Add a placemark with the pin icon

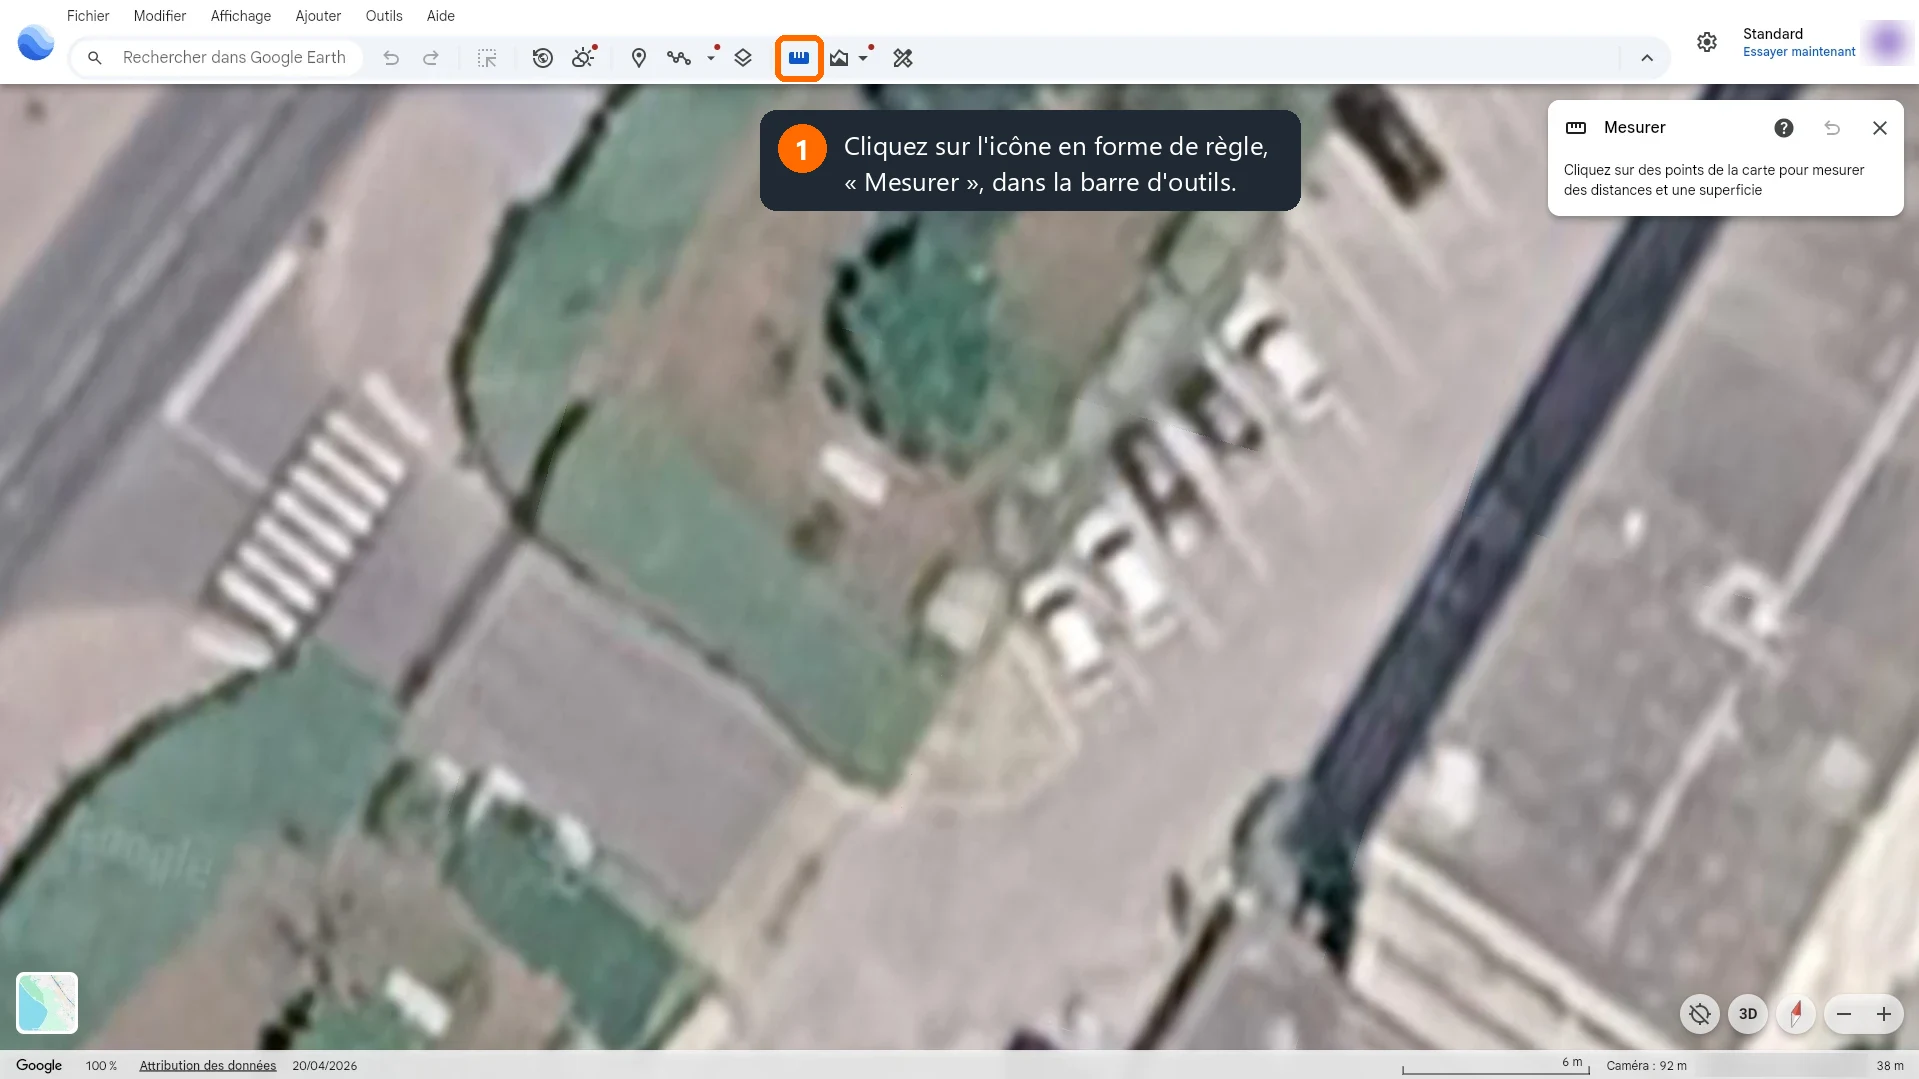[639, 58]
